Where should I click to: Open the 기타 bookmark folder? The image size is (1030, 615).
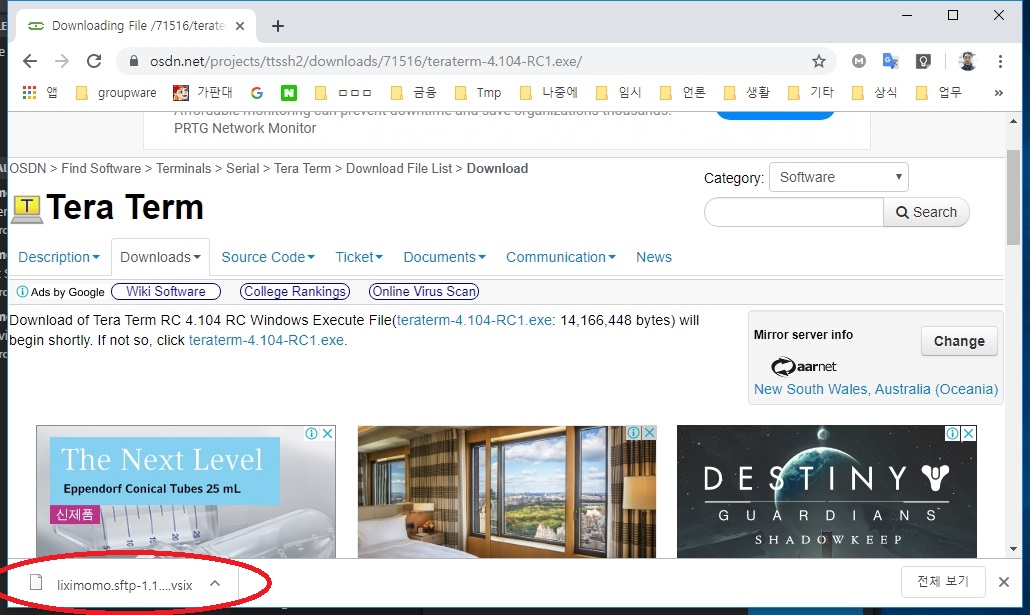[x=811, y=93]
